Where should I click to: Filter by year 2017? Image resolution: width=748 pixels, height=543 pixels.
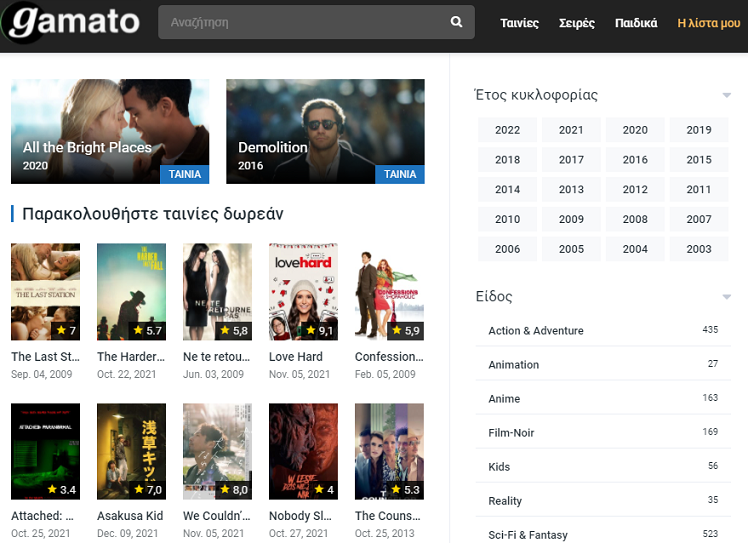571,159
